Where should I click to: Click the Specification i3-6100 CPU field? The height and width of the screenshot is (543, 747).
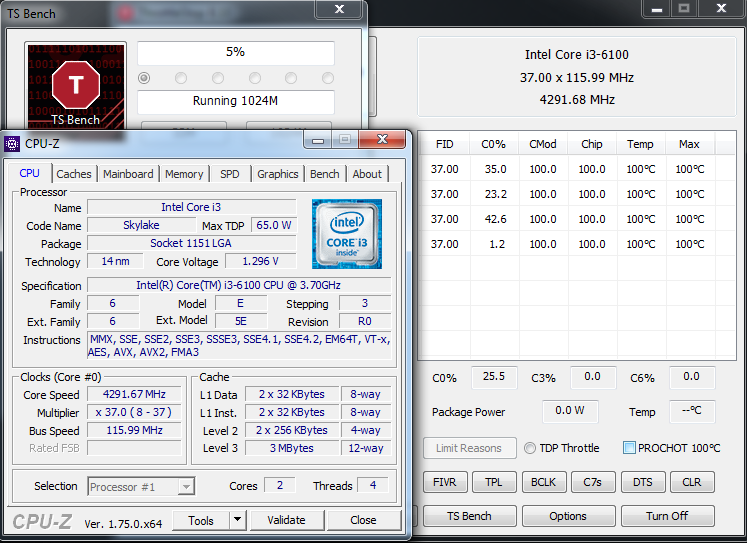[239, 285]
